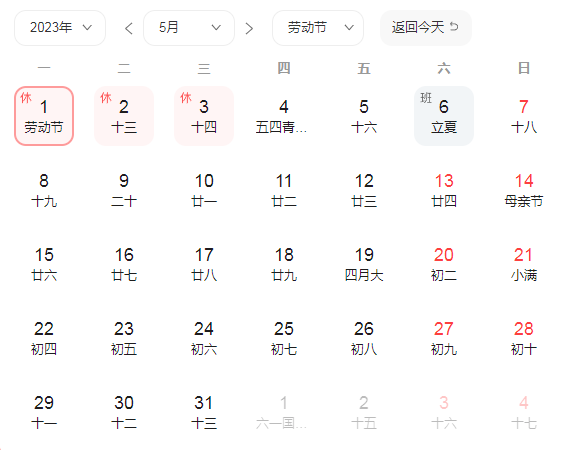Click the 返回今天 button
The image size is (567, 450).
(x=426, y=28)
